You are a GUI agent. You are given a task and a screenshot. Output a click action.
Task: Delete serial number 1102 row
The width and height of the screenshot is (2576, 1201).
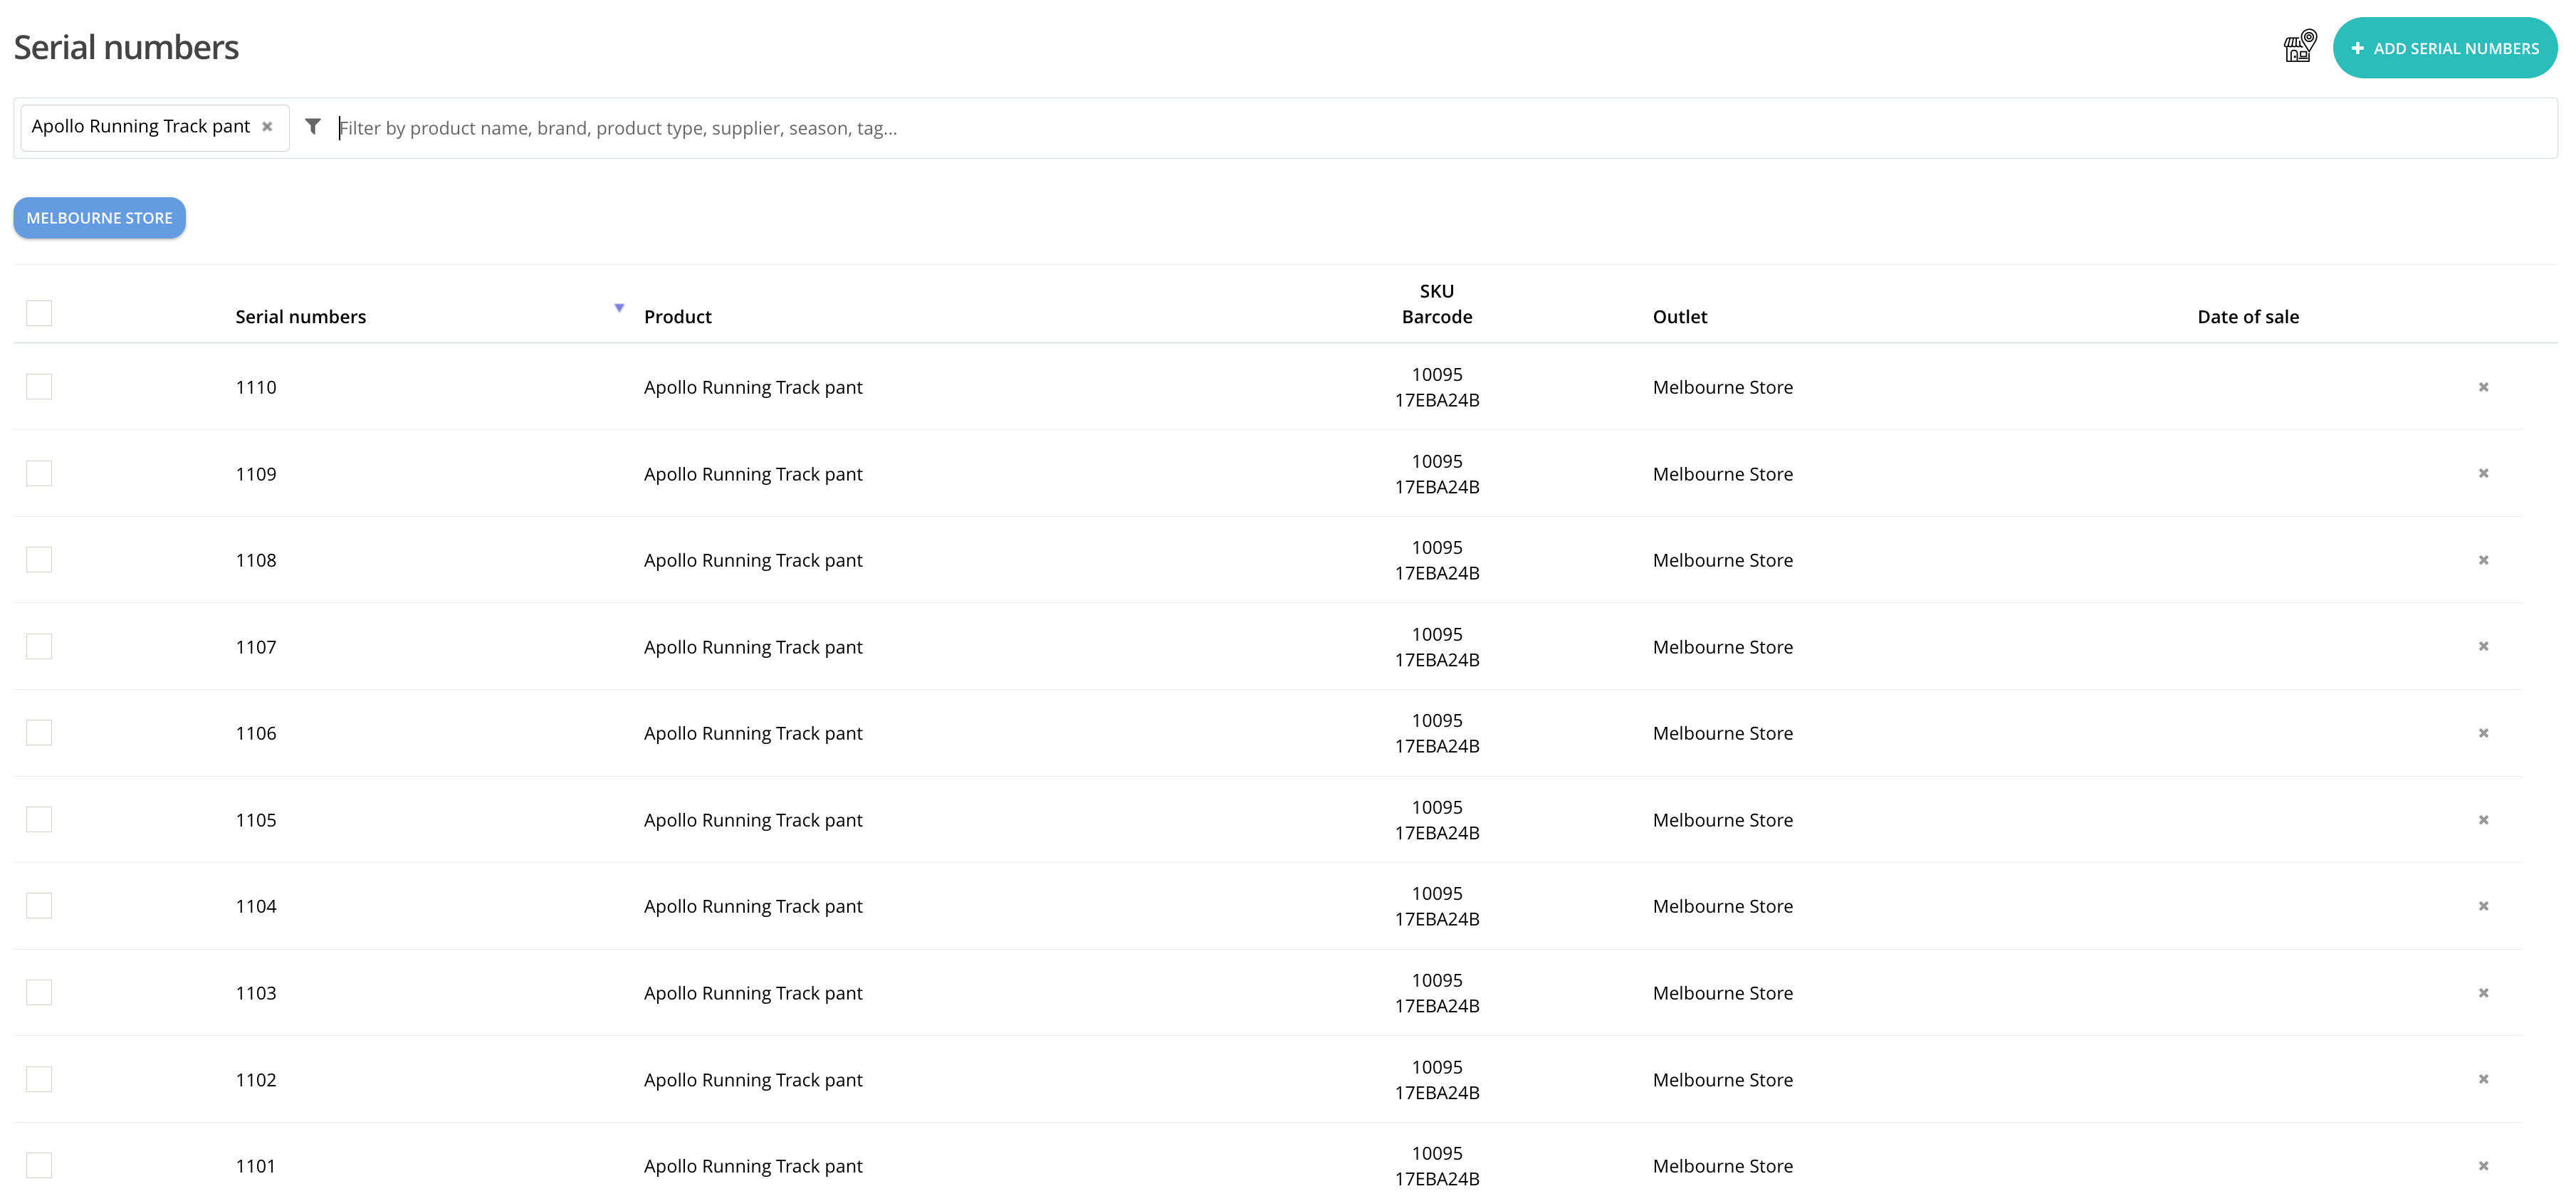(2483, 1079)
